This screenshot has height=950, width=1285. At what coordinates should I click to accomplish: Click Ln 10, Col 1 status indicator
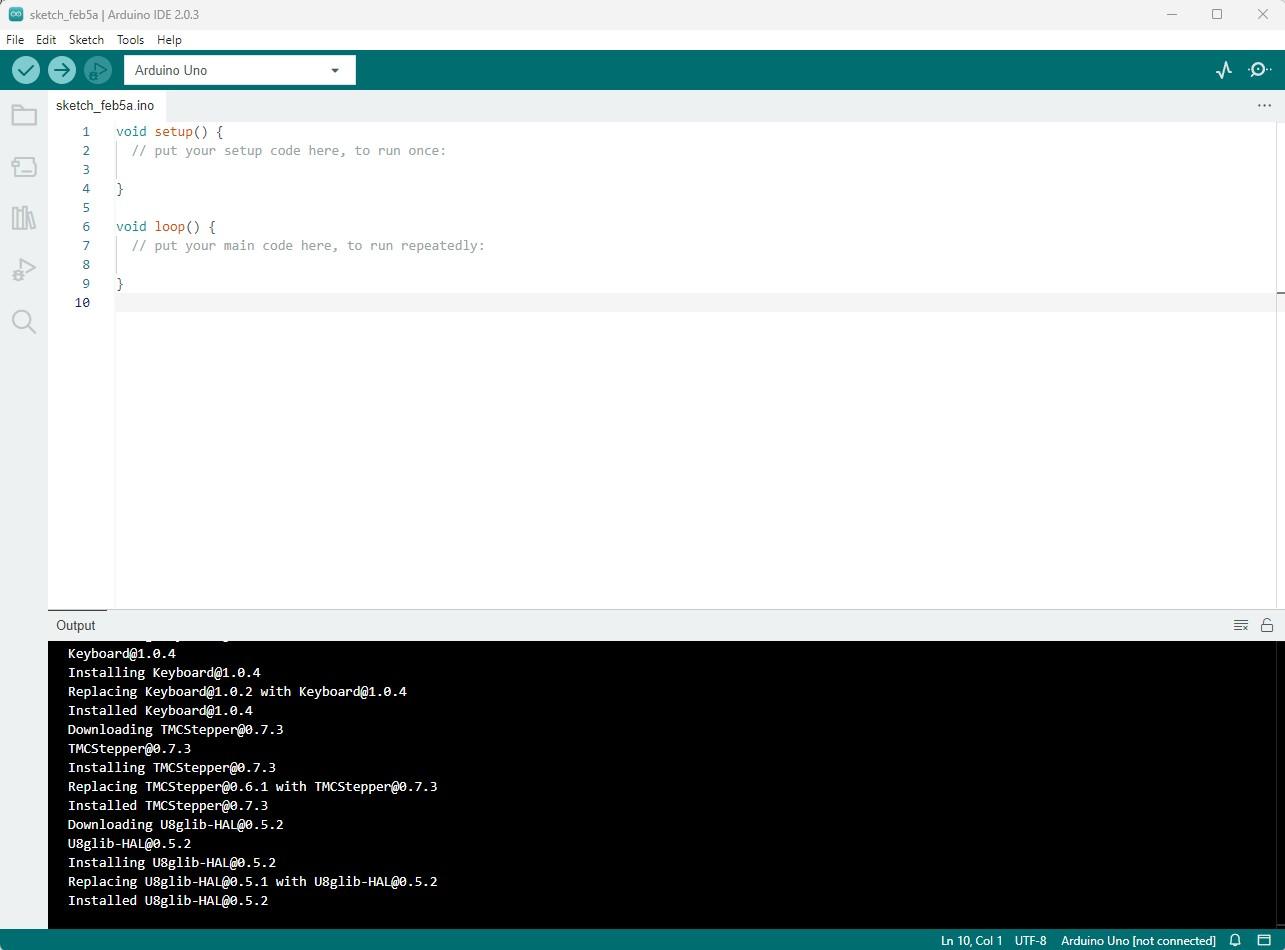pyautogui.click(x=970, y=941)
